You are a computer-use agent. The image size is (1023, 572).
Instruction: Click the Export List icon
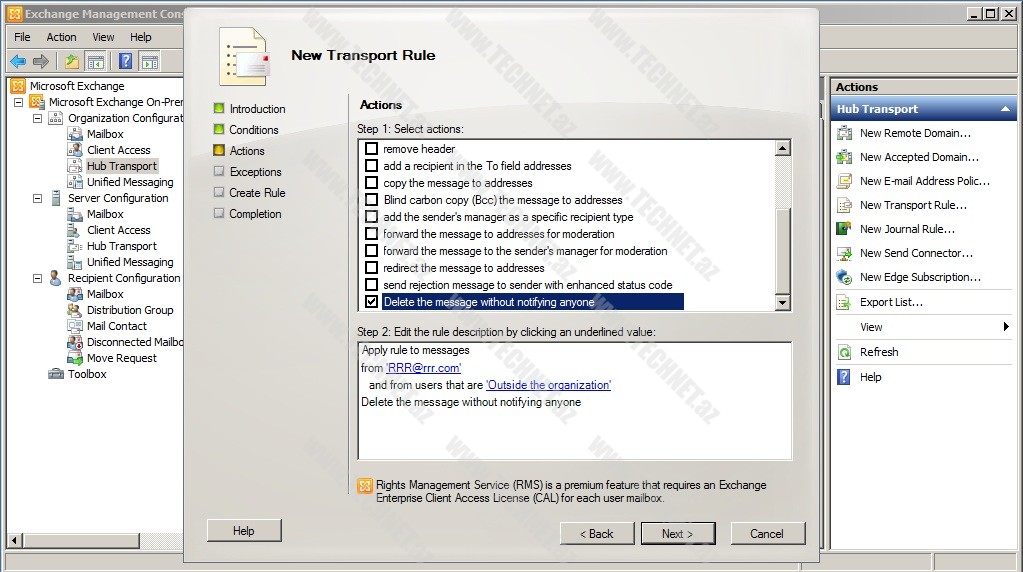[x=844, y=302]
